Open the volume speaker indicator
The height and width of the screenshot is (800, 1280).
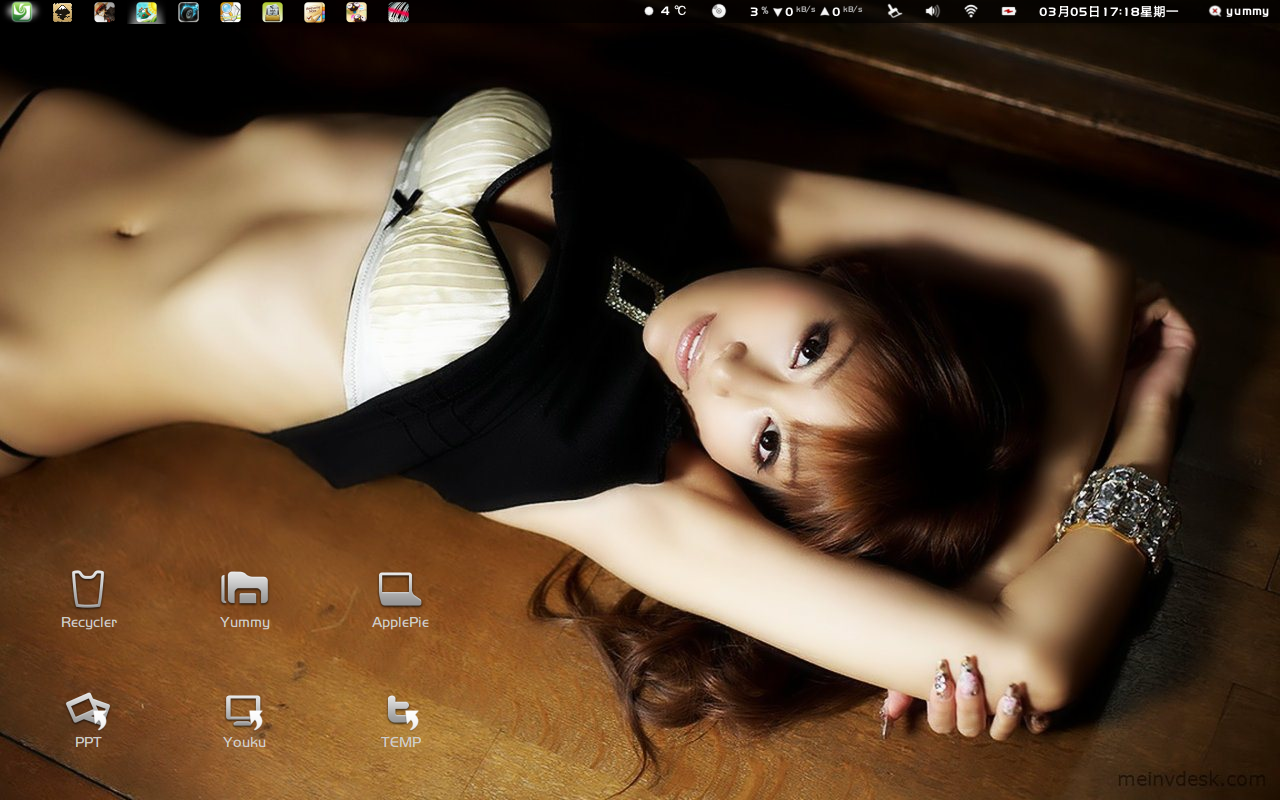[932, 11]
